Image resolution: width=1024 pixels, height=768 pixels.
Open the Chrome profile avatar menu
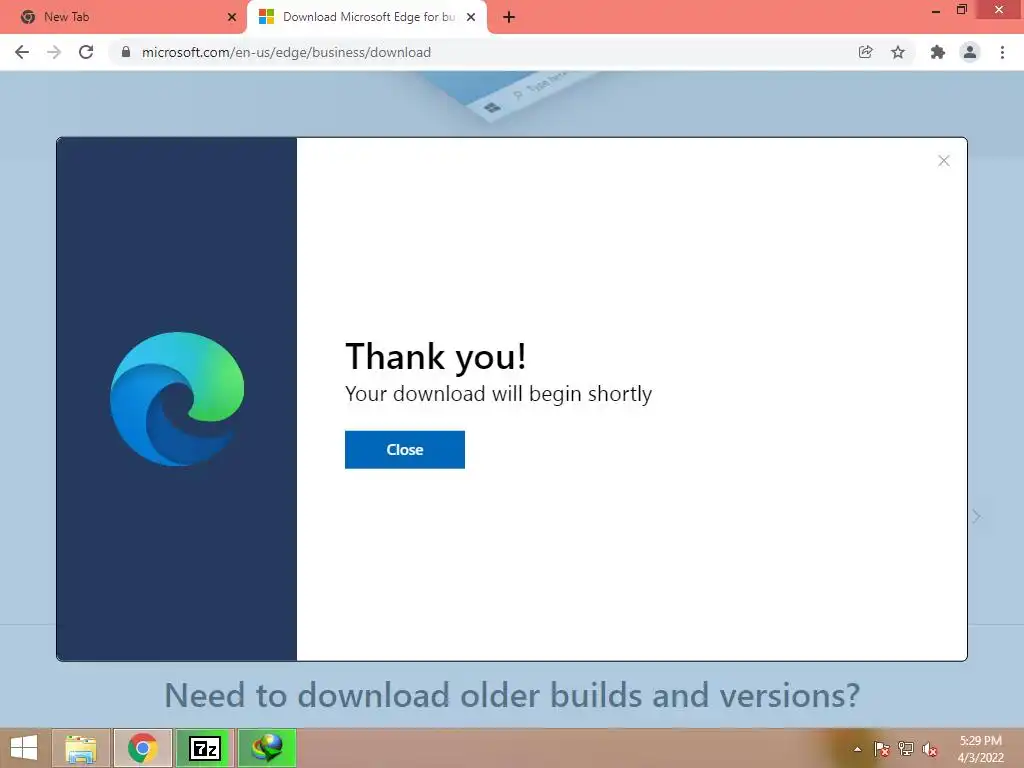click(x=970, y=52)
